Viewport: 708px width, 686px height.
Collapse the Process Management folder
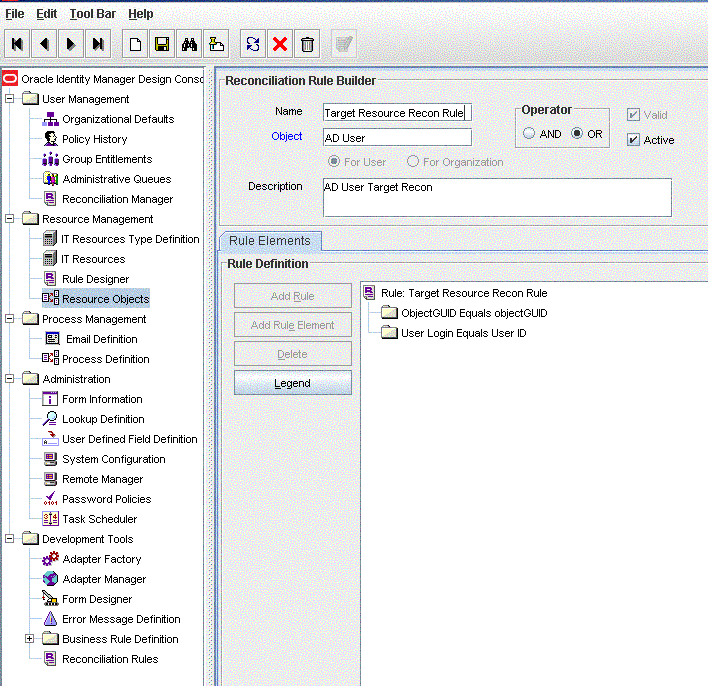pyautogui.click(x=9, y=319)
